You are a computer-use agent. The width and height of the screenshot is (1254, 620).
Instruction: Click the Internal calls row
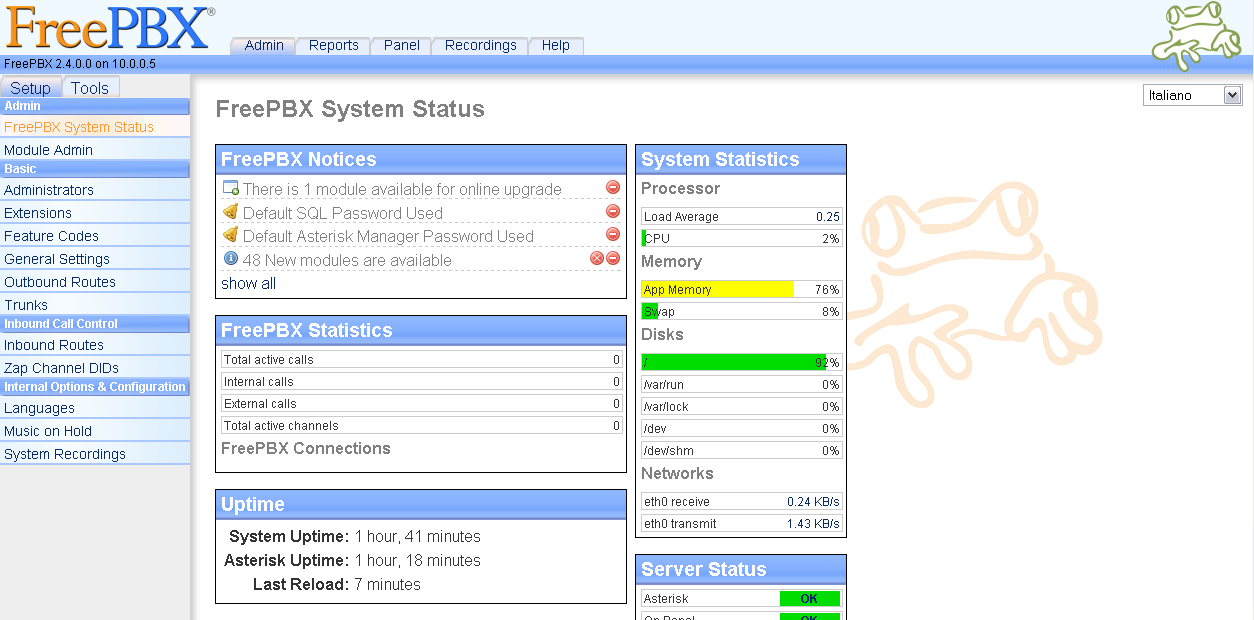[x=421, y=382]
